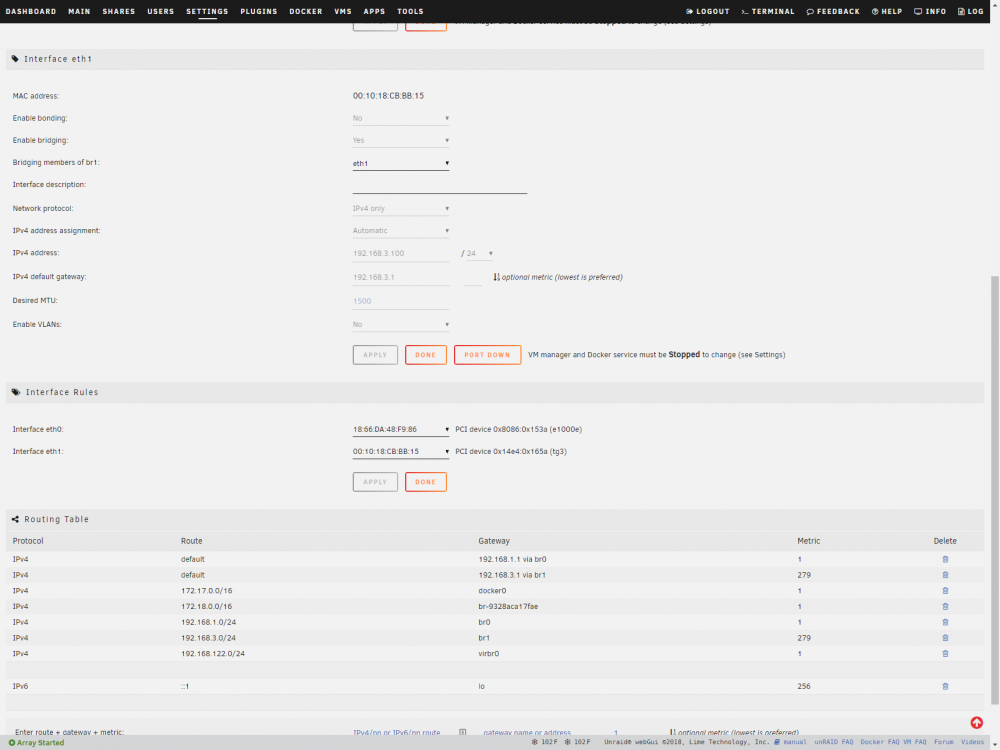Open the Forum link
Viewport: 1000px width, 750px height.
944,742
